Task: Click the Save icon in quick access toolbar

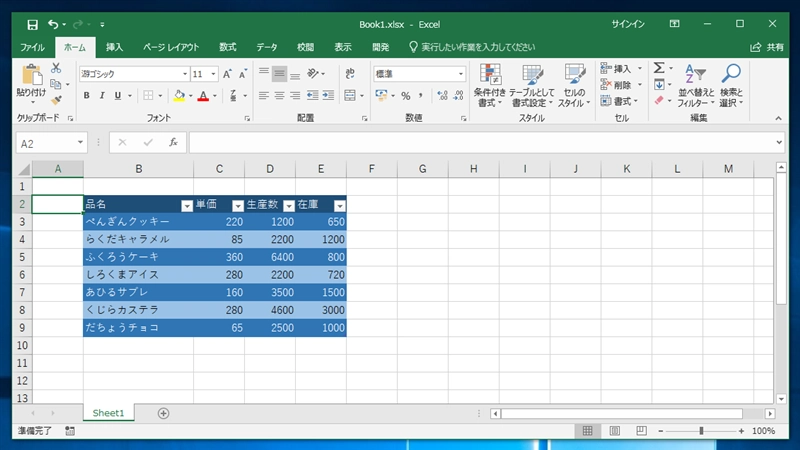Action: click(33, 24)
